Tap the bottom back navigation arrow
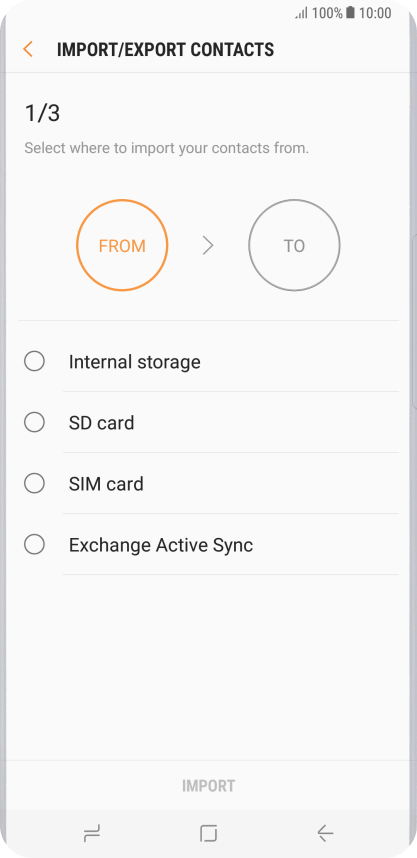The image size is (417, 858). pos(325,833)
